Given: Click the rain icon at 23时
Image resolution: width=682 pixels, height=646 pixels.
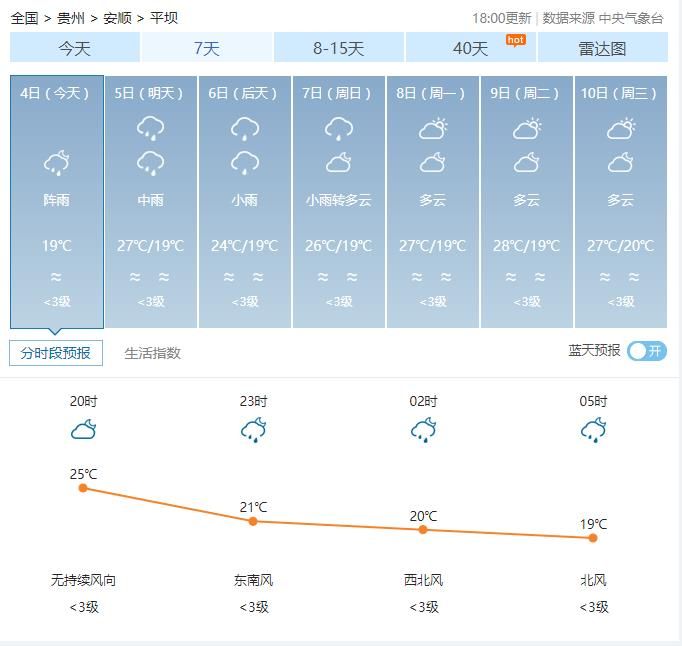Looking at the screenshot, I should point(253,430).
